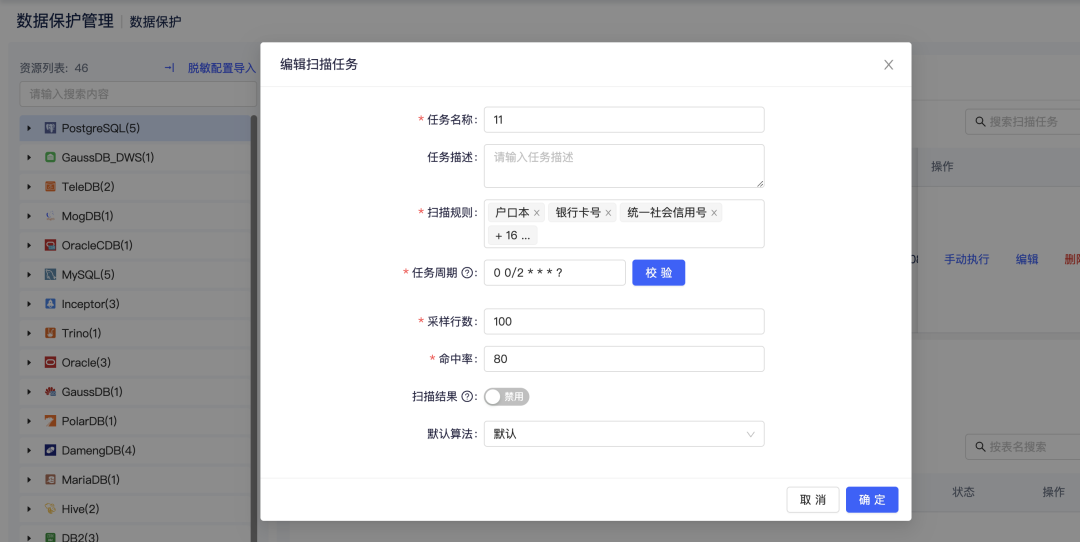
Task: Click the collapse panel arrow icon near 脱敏配置导入
Action: (169, 67)
